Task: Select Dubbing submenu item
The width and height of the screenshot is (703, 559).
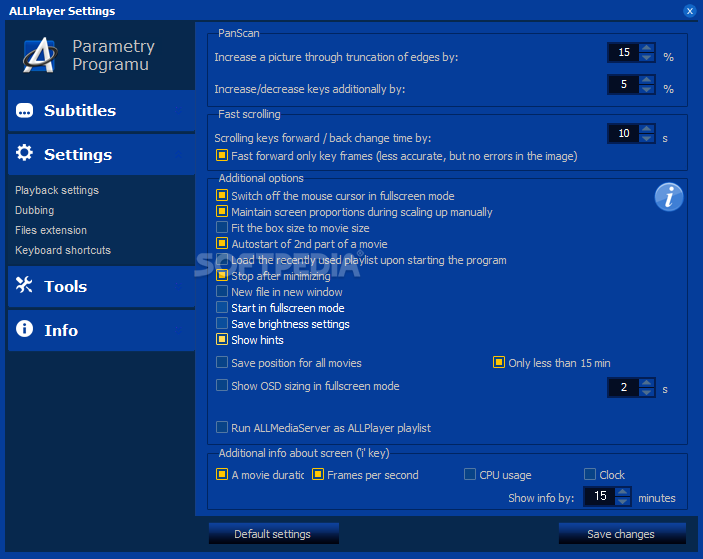Action: click(x=35, y=210)
